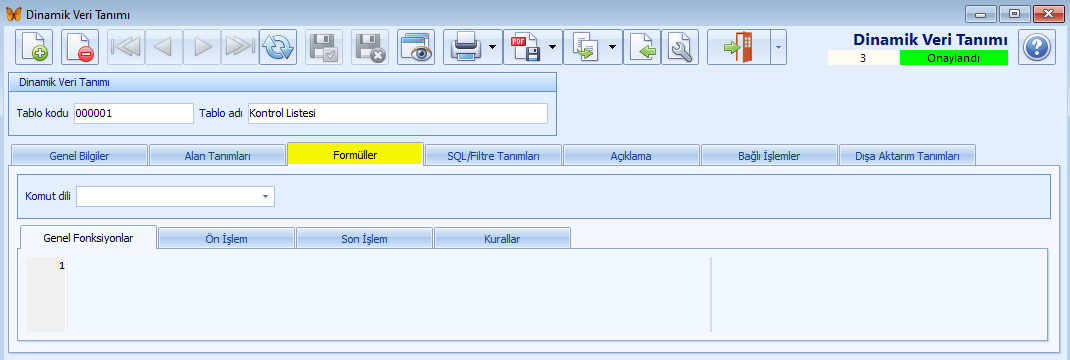Switch to the Bağlı İşlemler tab
Image resolution: width=1070 pixels, height=360 pixels.
point(769,155)
